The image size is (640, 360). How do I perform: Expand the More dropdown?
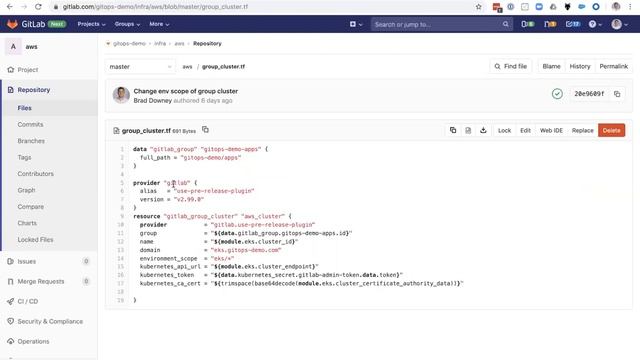click(159, 24)
